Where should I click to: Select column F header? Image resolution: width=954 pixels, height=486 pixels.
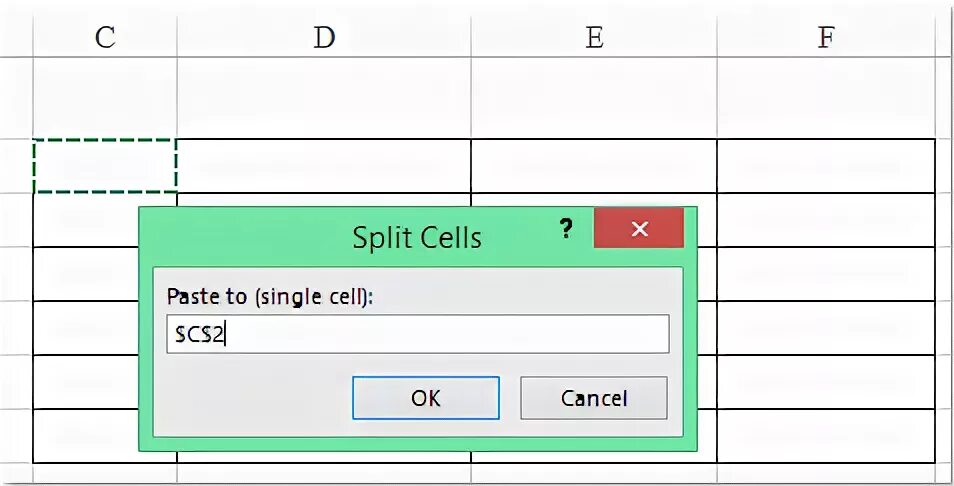[825, 38]
